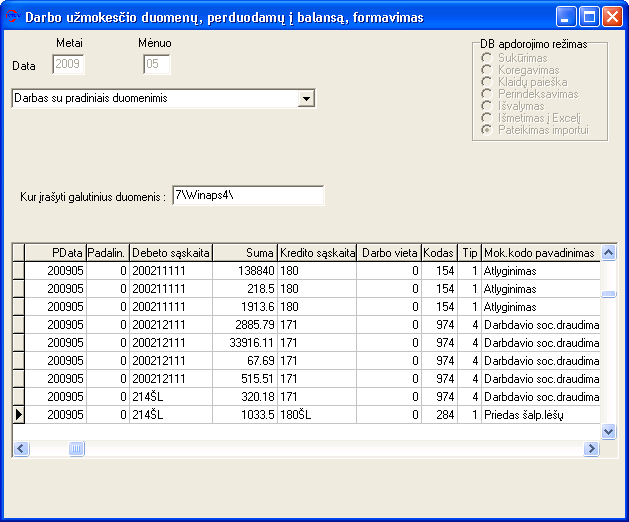Click the Suma cell 1033.5
This screenshot has height=522, width=629.
click(x=245, y=414)
